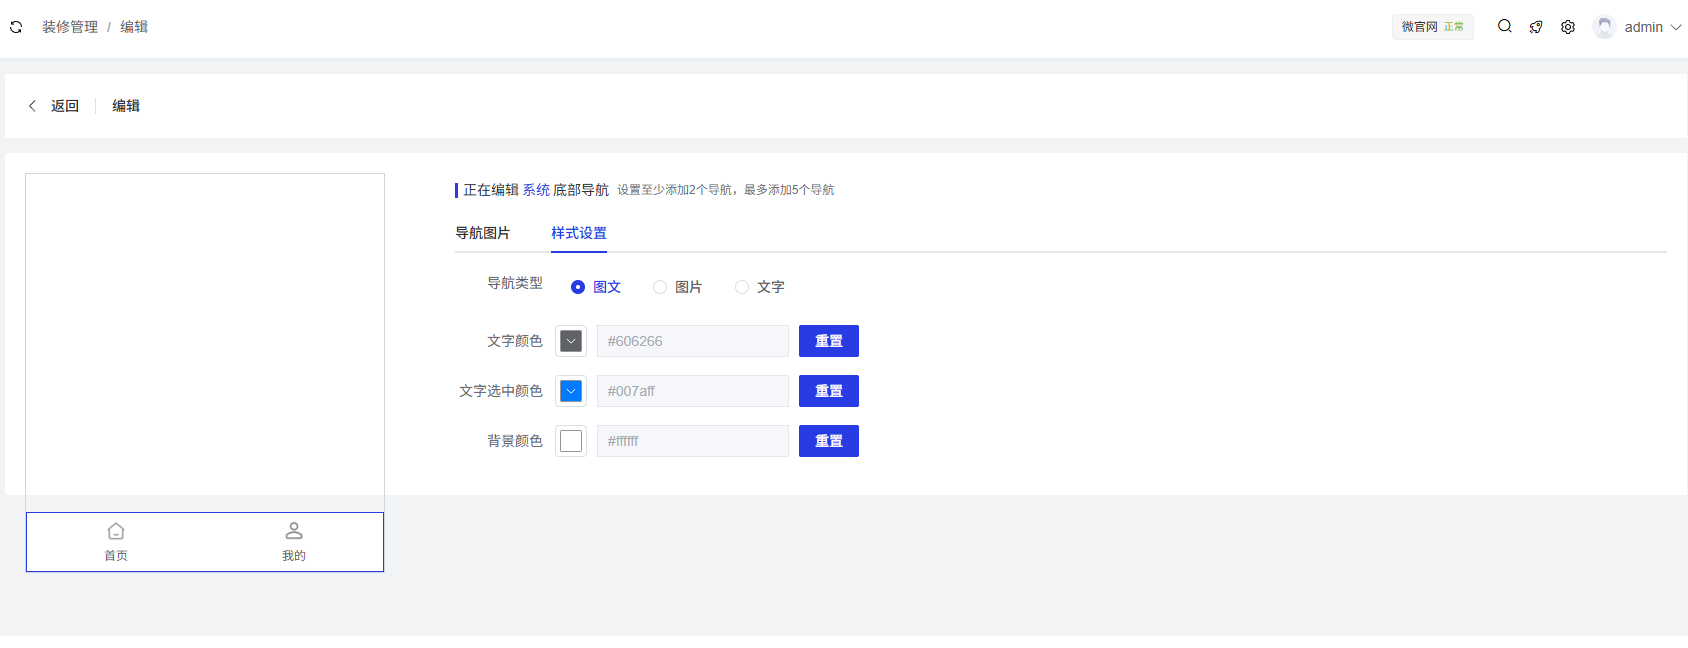Click the rocket icon in the header
This screenshot has height=648, width=1688.
(1536, 27)
